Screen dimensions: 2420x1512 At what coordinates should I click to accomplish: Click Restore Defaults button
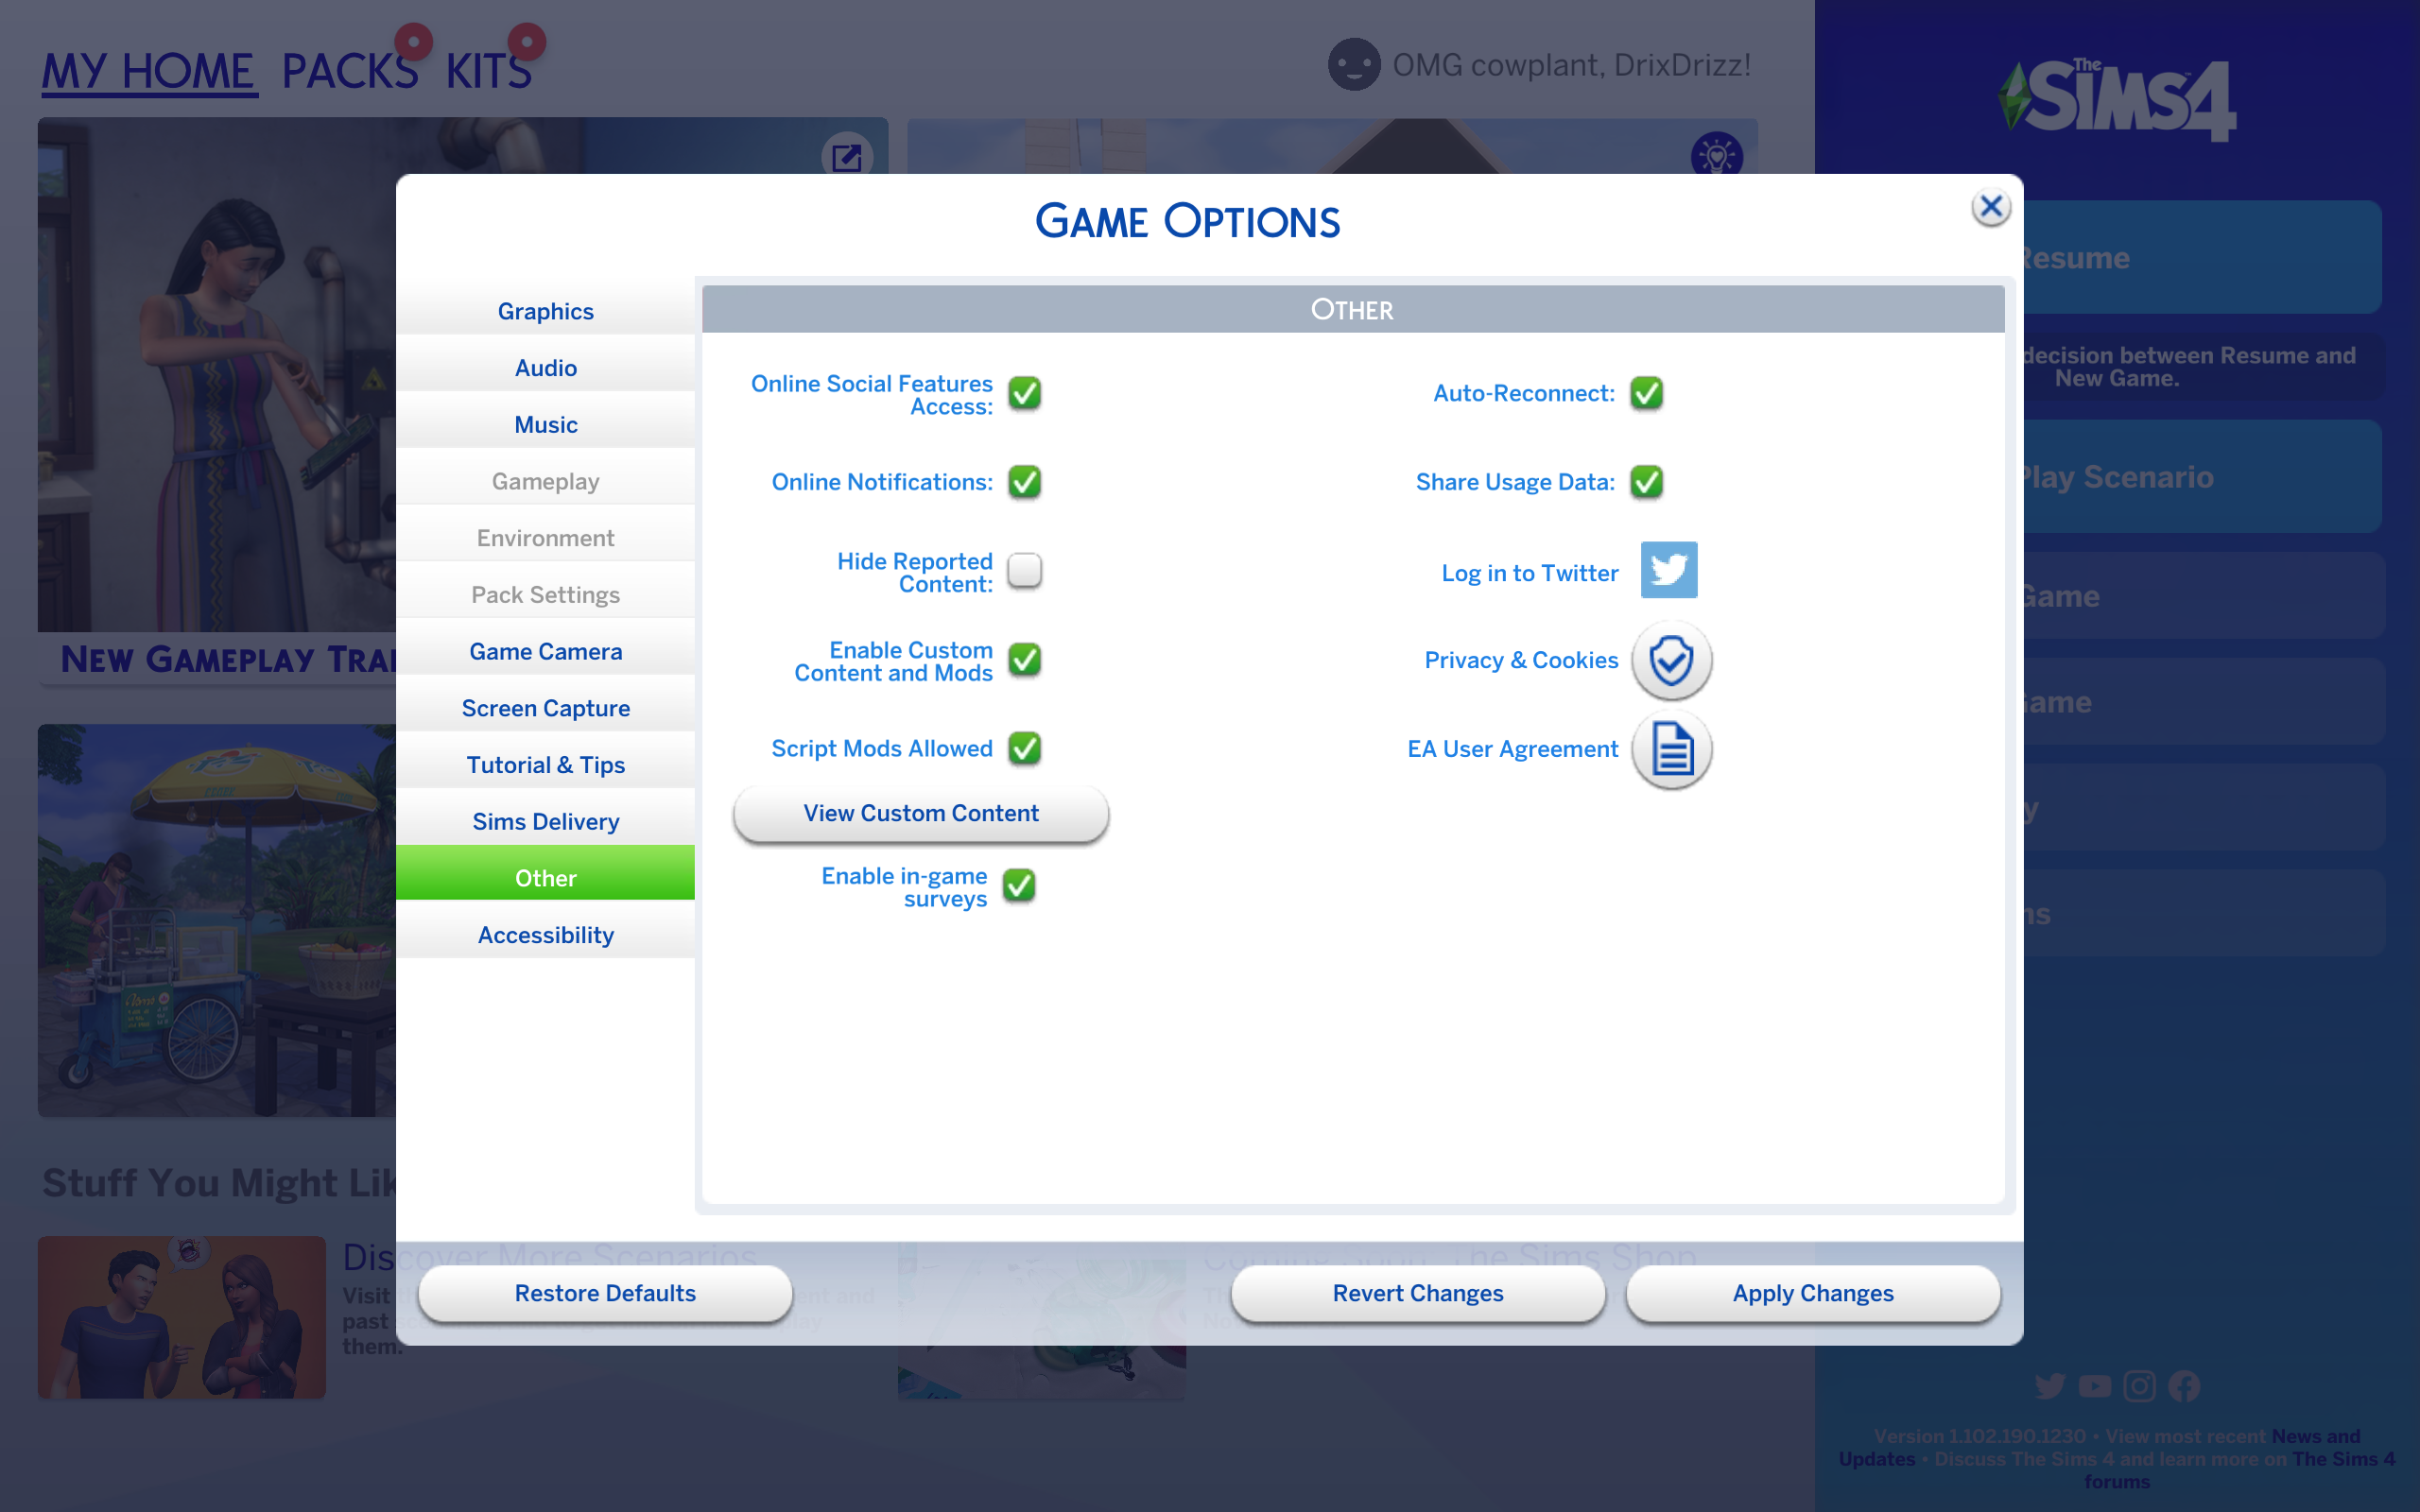point(605,1293)
